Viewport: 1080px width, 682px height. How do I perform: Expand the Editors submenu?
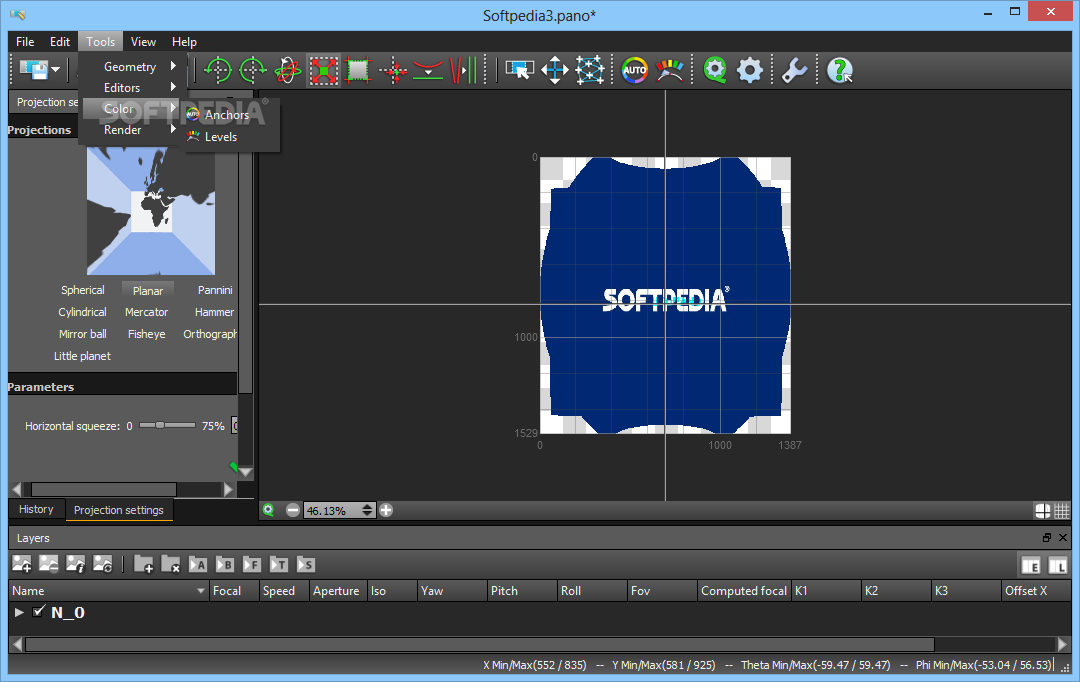(x=132, y=87)
